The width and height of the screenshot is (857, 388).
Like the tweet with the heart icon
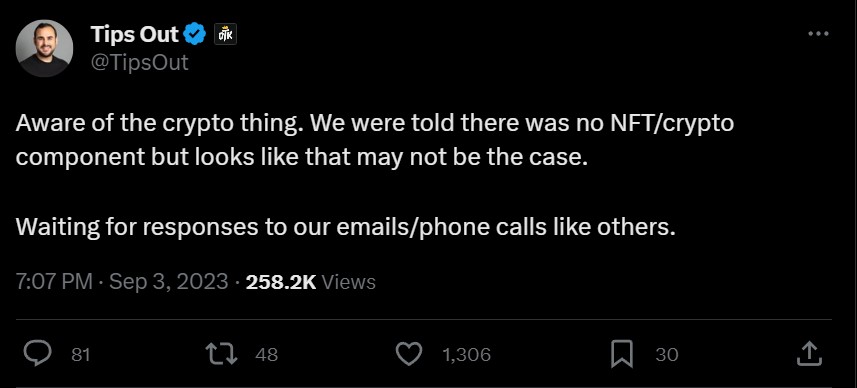pos(408,354)
